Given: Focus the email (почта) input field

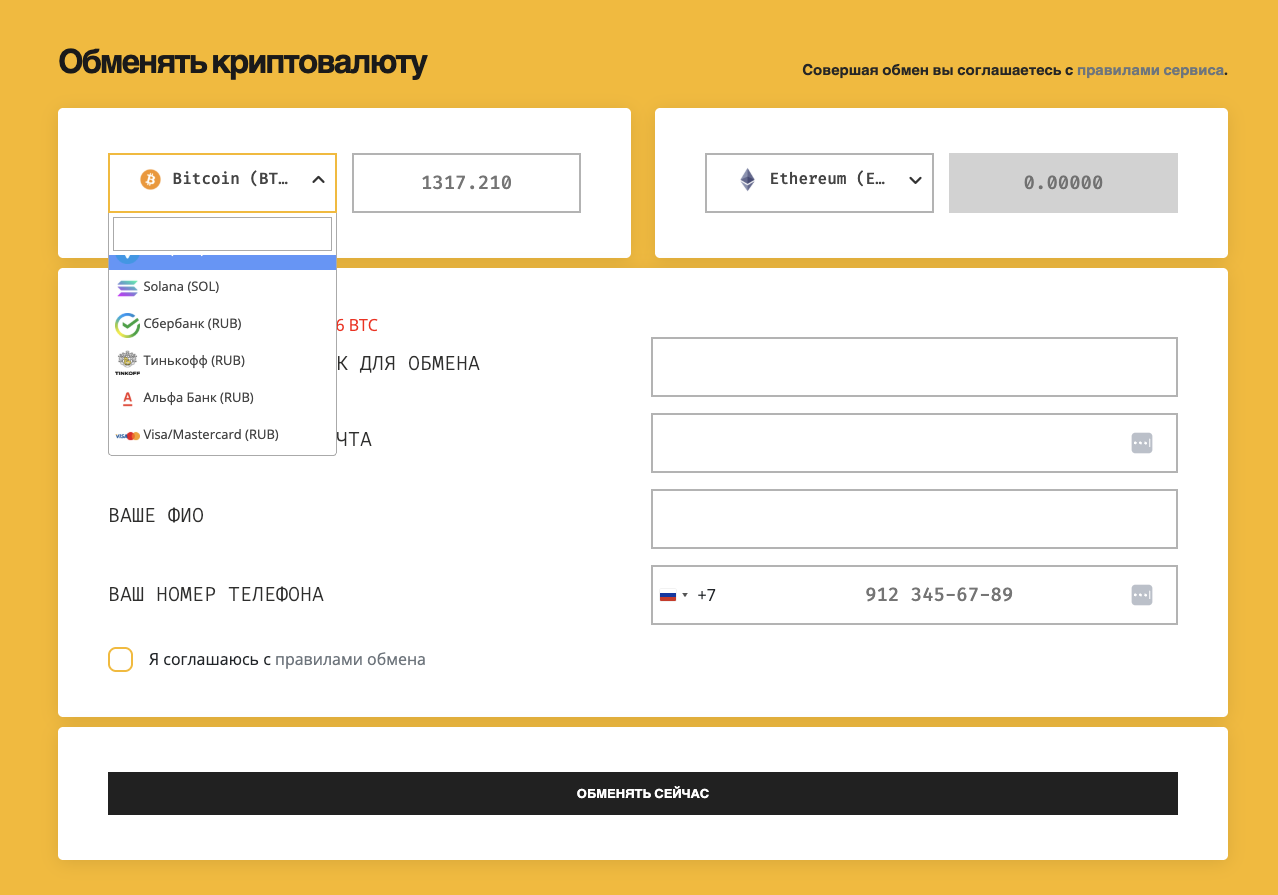Looking at the screenshot, I should (x=914, y=443).
